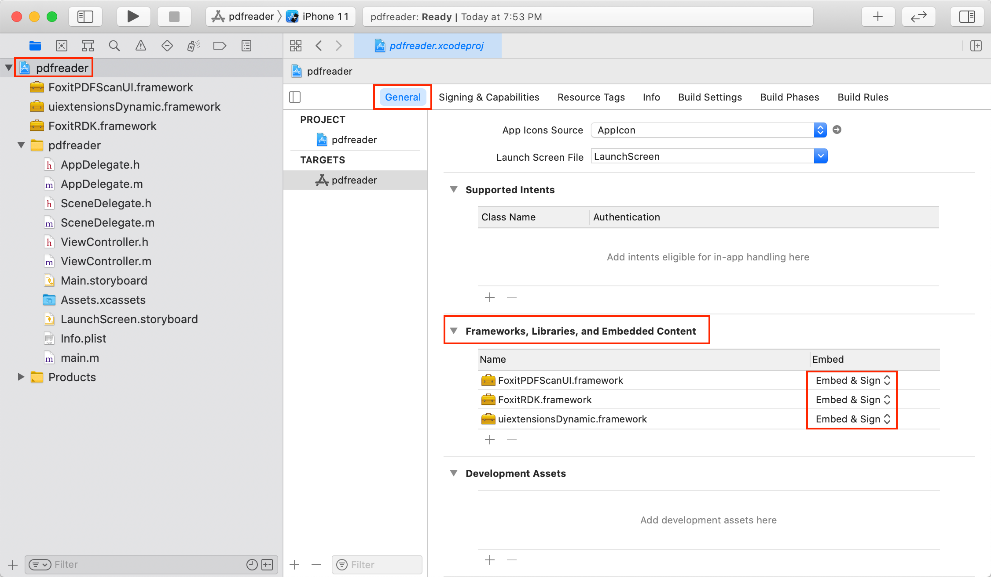991x577 pixels.
Task: Open the Library plus button
Action: [878, 16]
